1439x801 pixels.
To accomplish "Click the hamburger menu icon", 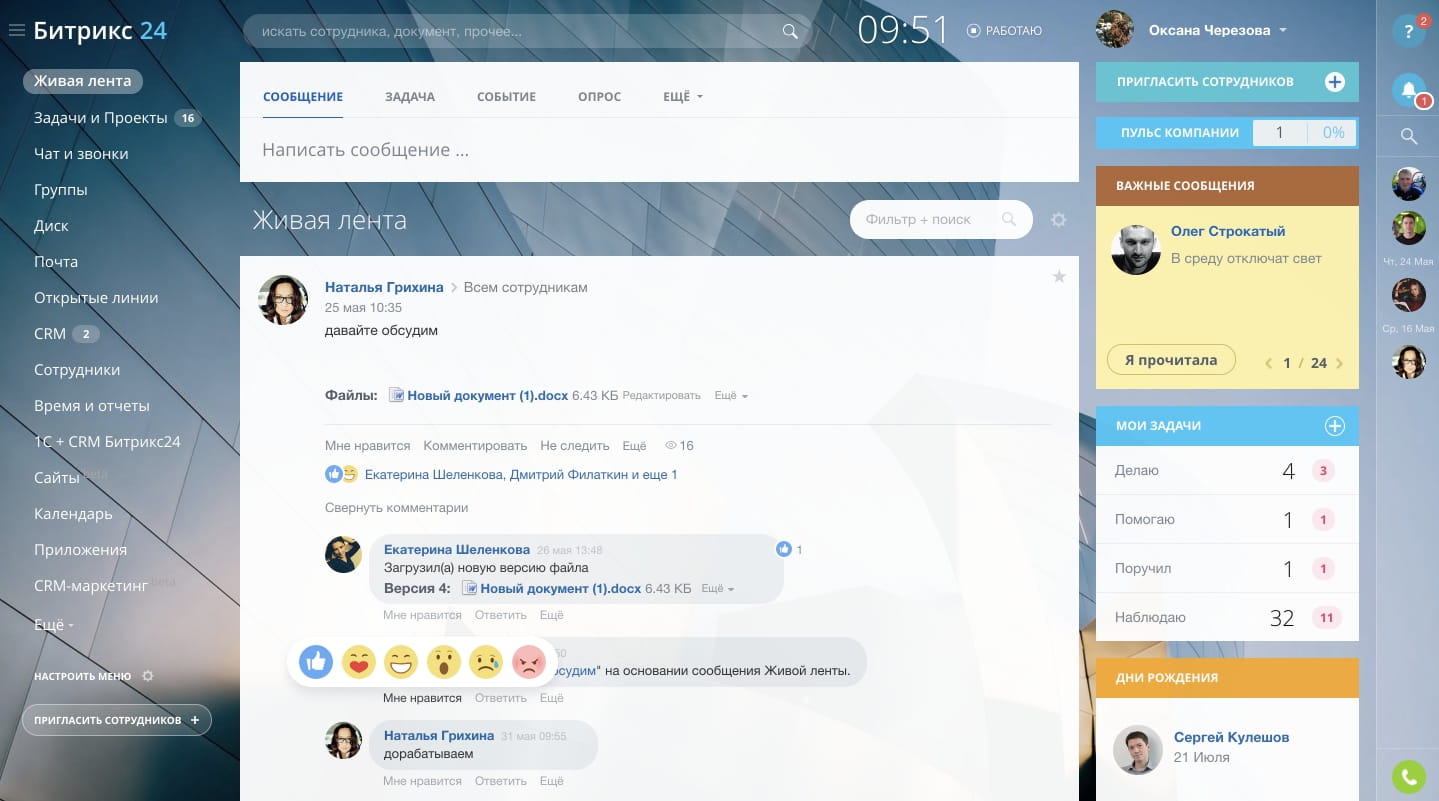I will coord(16,31).
